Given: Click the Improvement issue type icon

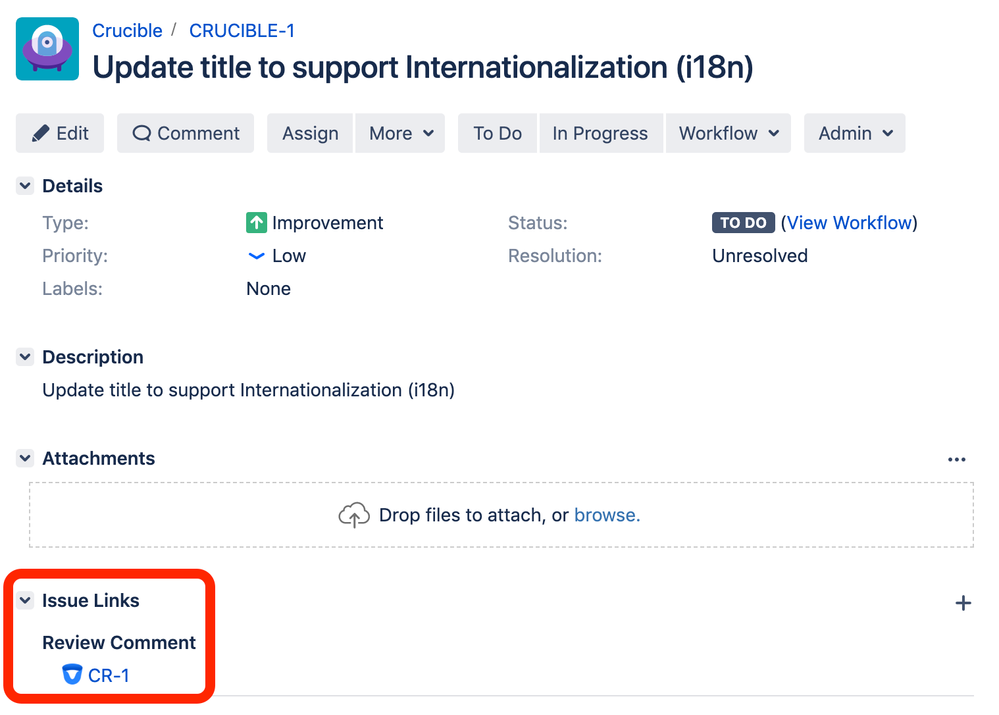Looking at the screenshot, I should (x=257, y=222).
